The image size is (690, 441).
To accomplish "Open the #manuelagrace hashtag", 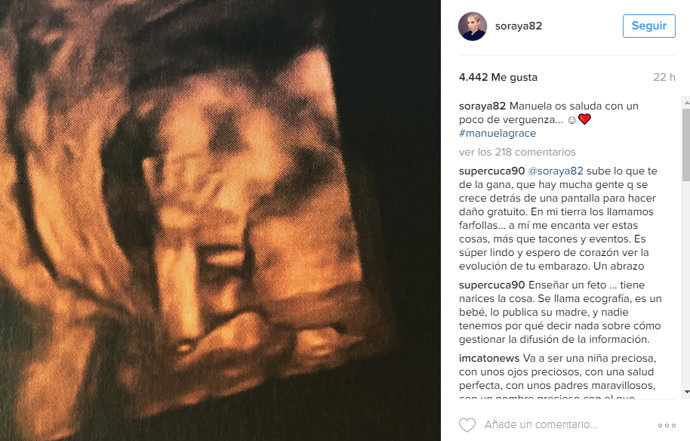I will point(497,133).
